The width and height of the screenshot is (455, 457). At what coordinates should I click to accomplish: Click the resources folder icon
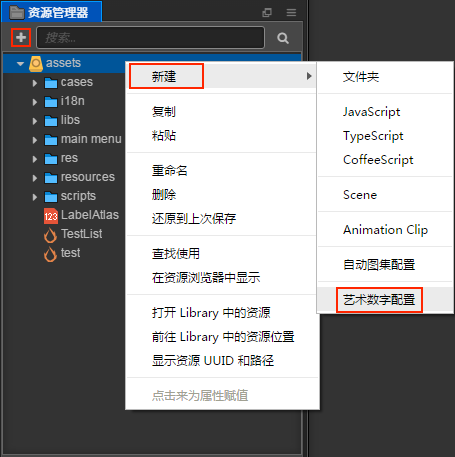pos(51,178)
